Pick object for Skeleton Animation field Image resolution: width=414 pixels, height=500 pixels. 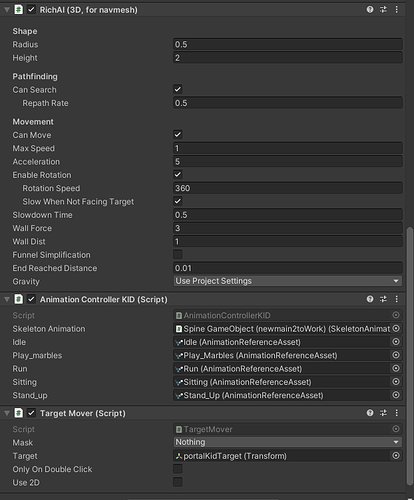[x=396, y=328]
